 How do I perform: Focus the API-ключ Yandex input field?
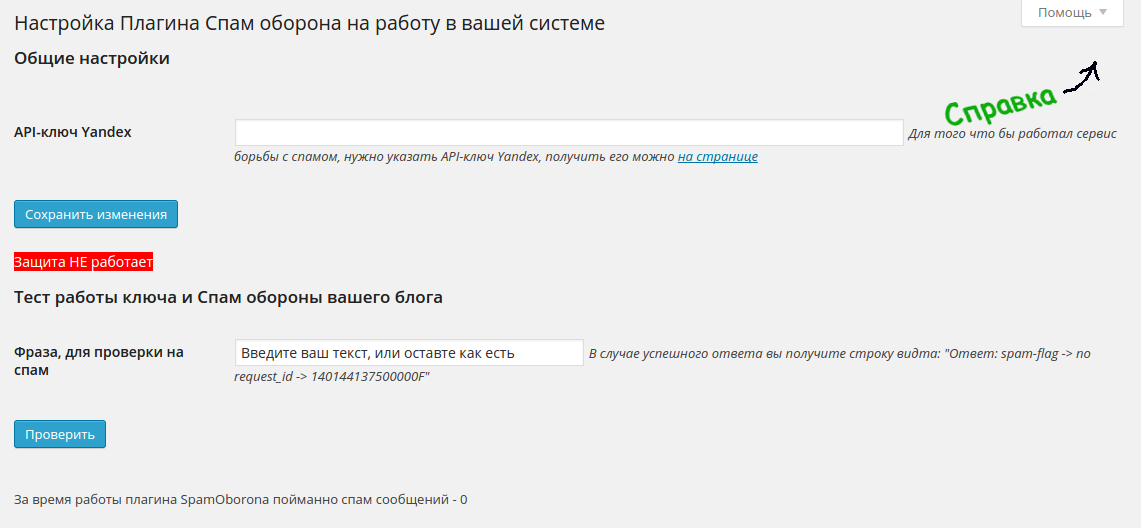pyautogui.click(x=569, y=133)
